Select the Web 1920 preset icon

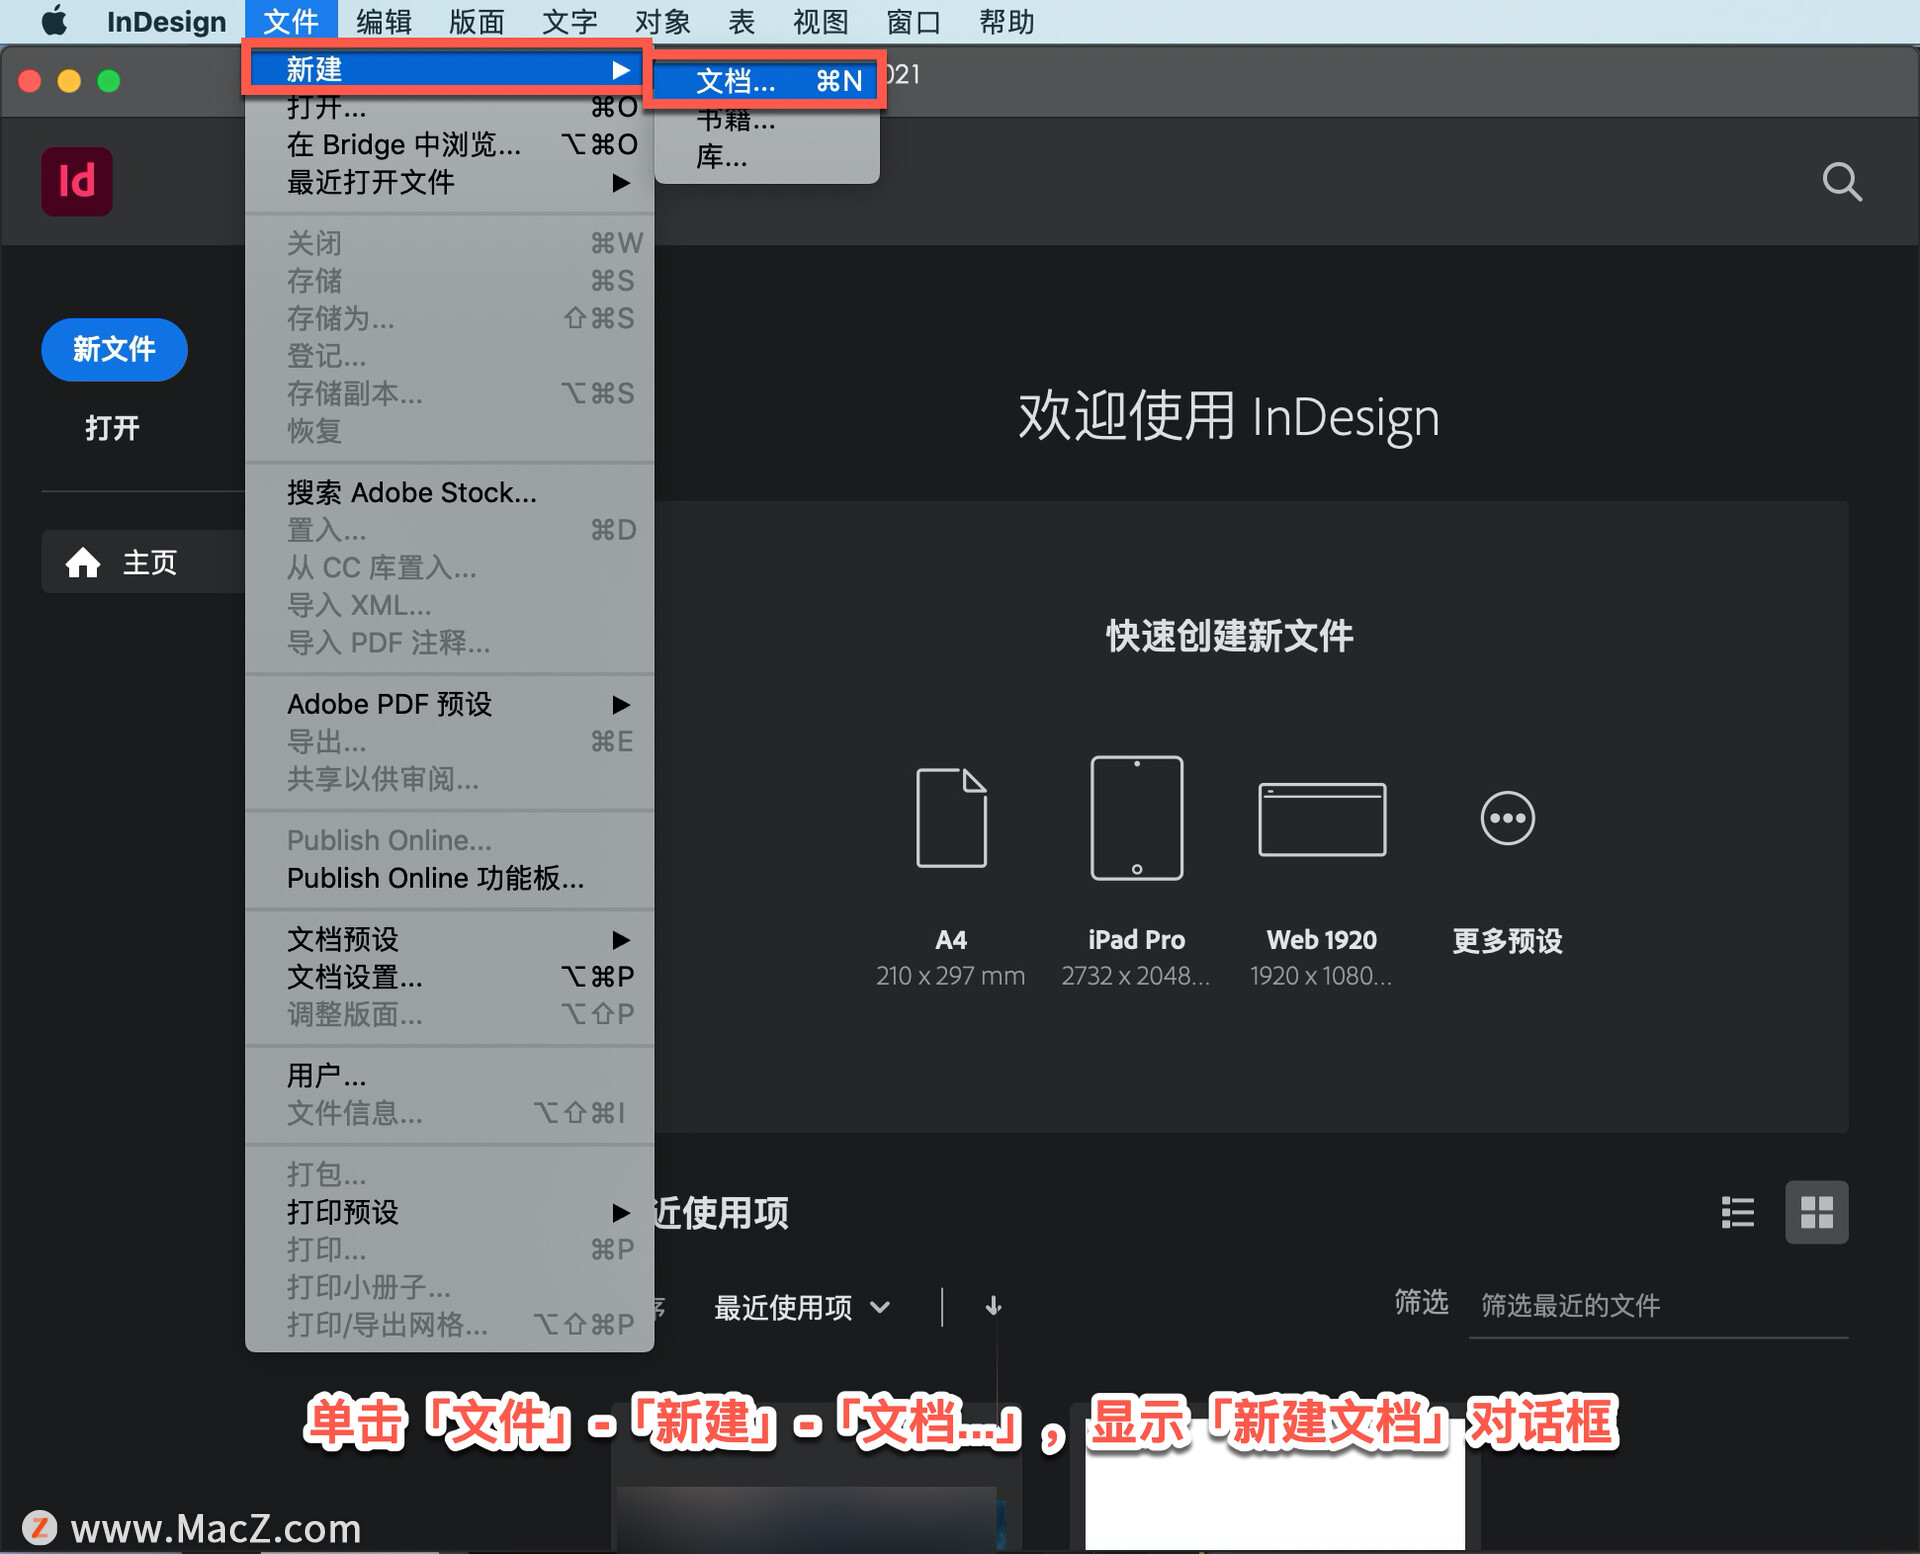1322,819
